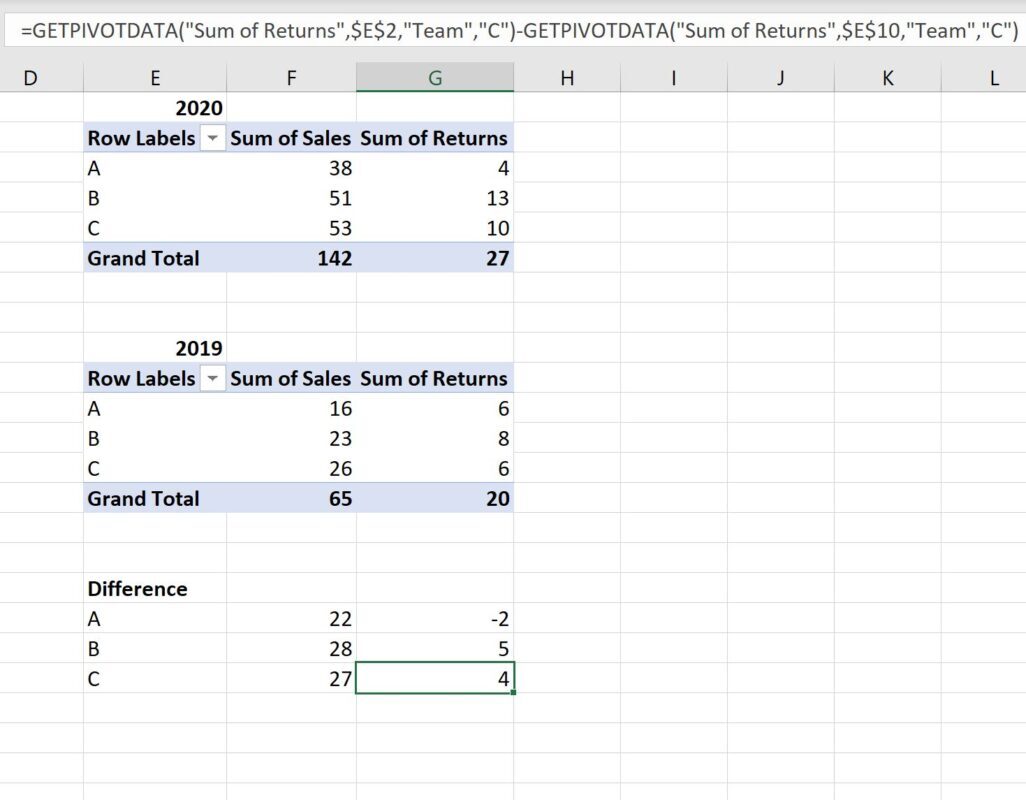Click the 2020 Grand Total sales cell 142
1026x800 pixels.
291,258
